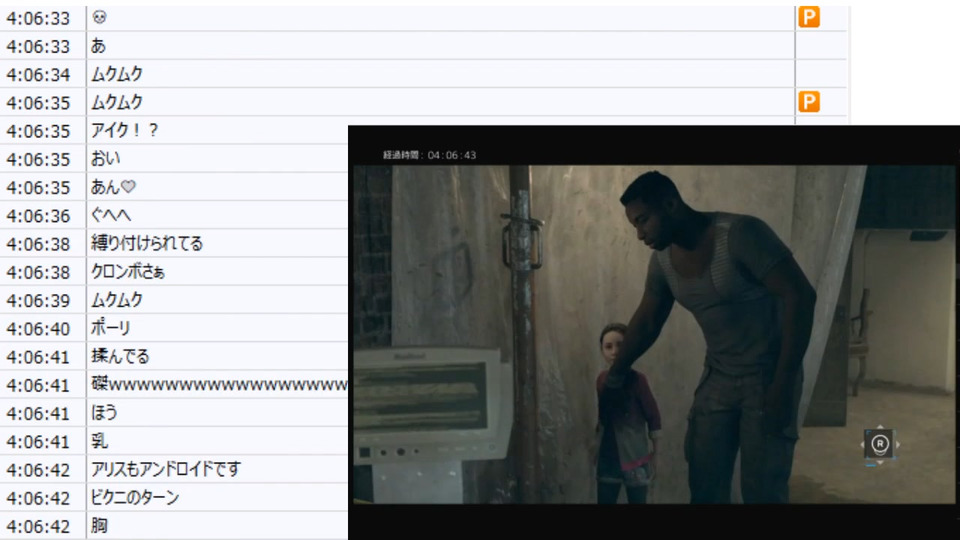The height and width of the screenshot is (540, 960).
Task: Select the comment 'クロンボさぁ'
Action: tap(128, 272)
